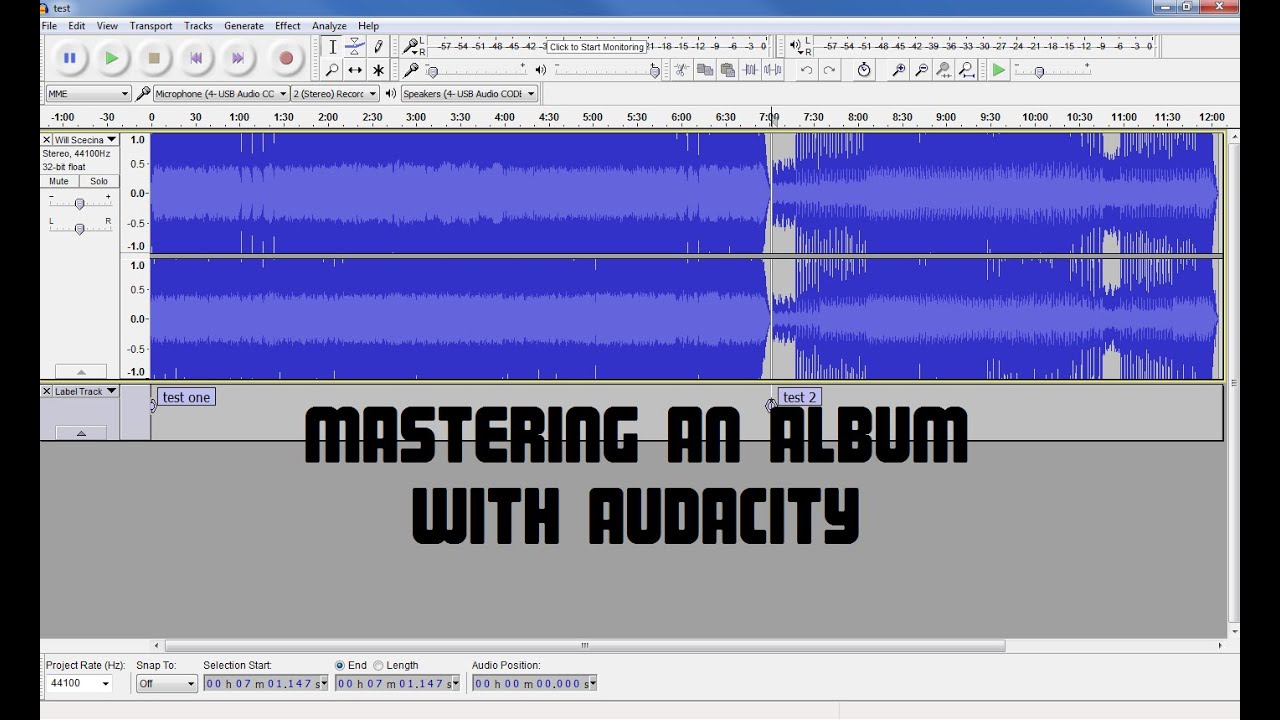The height and width of the screenshot is (720, 1280).
Task: Open the Transport menu
Action: point(151,25)
